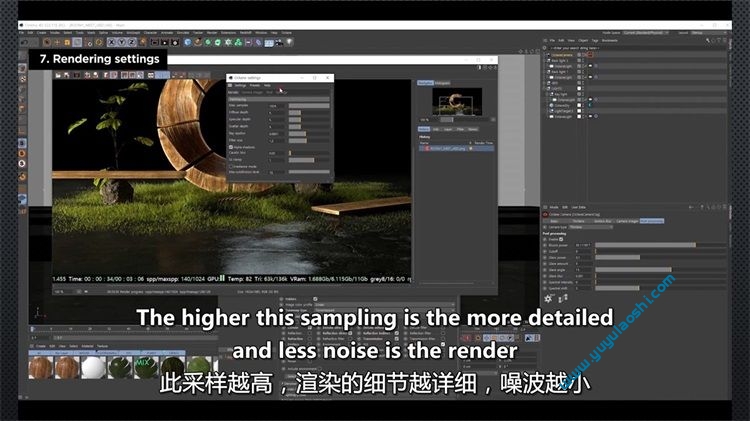Click the Make Editable icon in left sidebar
The width and height of the screenshot is (750, 421).
click(x=22, y=56)
